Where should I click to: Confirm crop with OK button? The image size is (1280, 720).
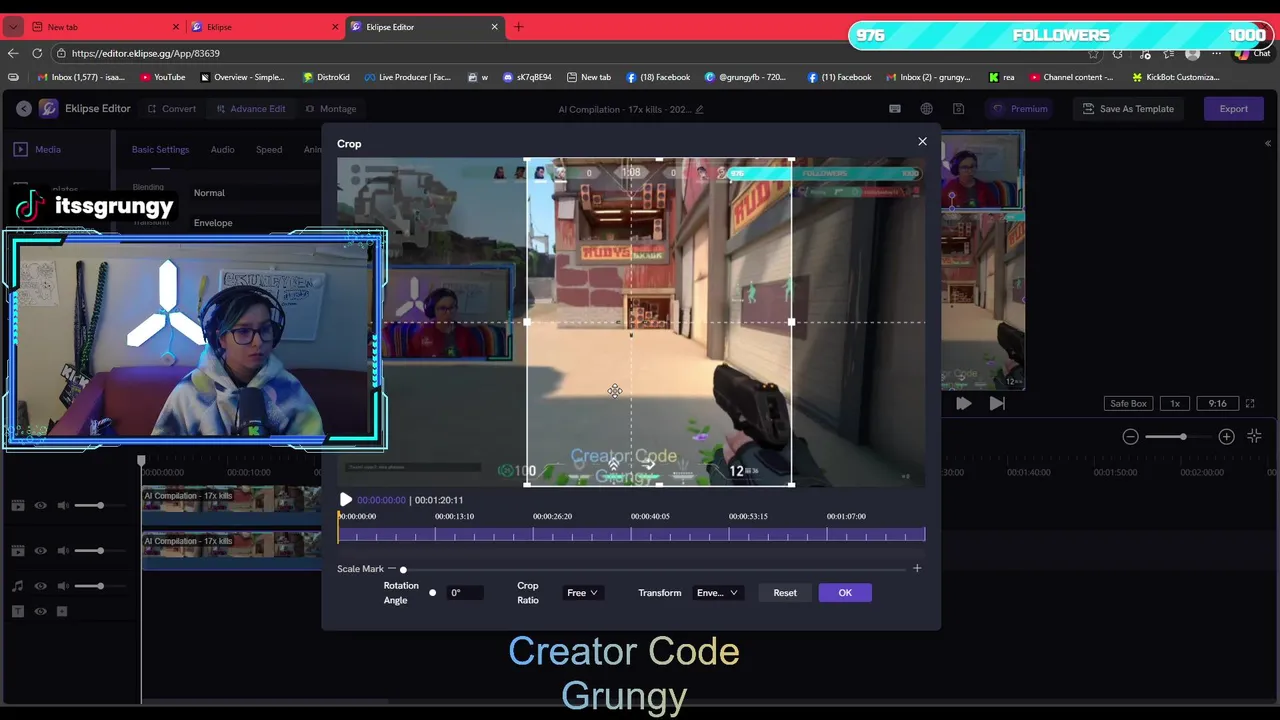pyautogui.click(x=845, y=593)
